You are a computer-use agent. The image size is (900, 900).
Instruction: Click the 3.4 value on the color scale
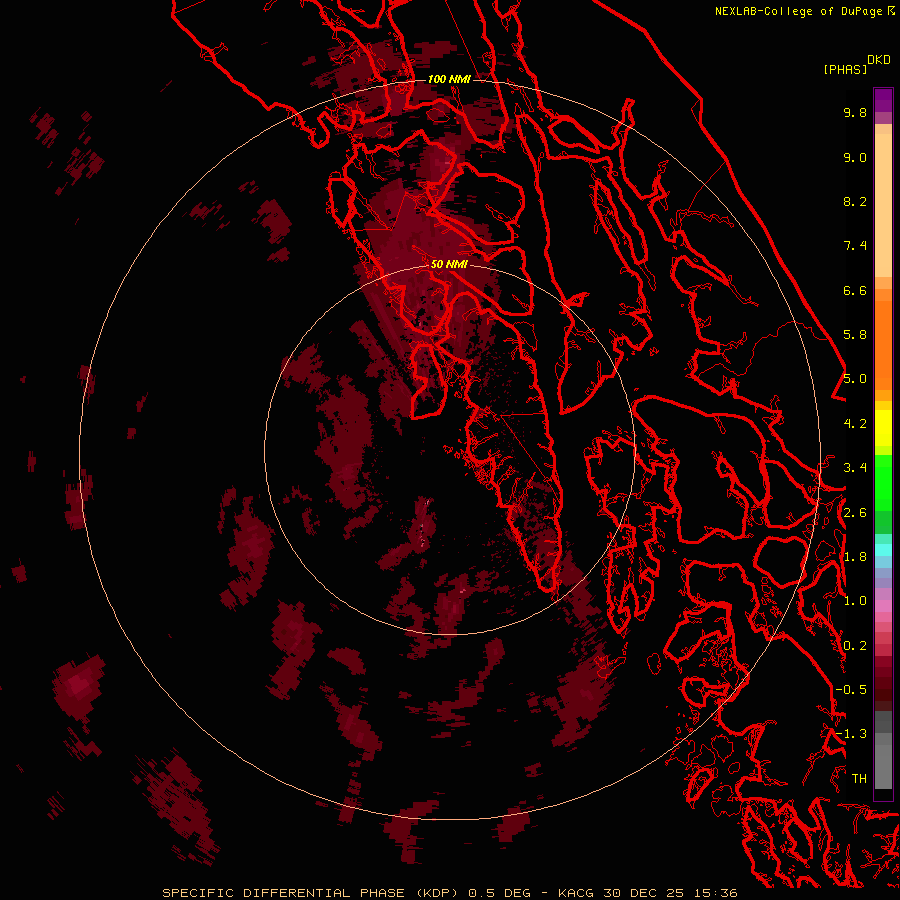pos(855,468)
